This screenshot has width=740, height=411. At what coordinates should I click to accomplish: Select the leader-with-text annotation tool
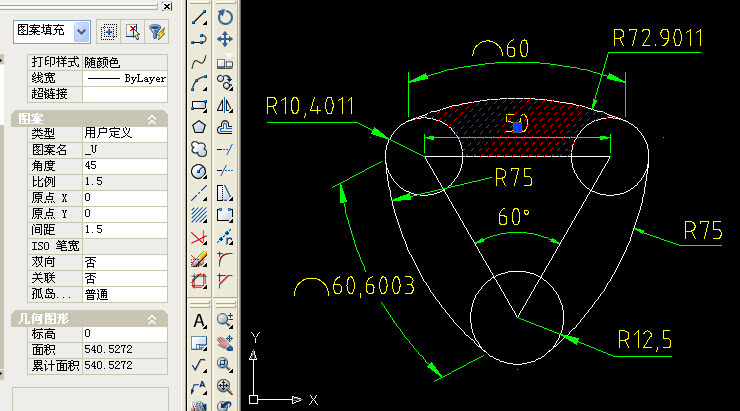click(199, 387)
